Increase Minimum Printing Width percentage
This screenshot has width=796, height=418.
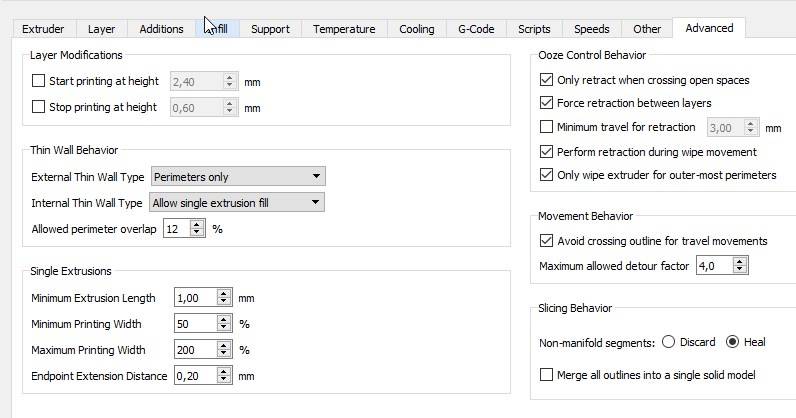225,319
